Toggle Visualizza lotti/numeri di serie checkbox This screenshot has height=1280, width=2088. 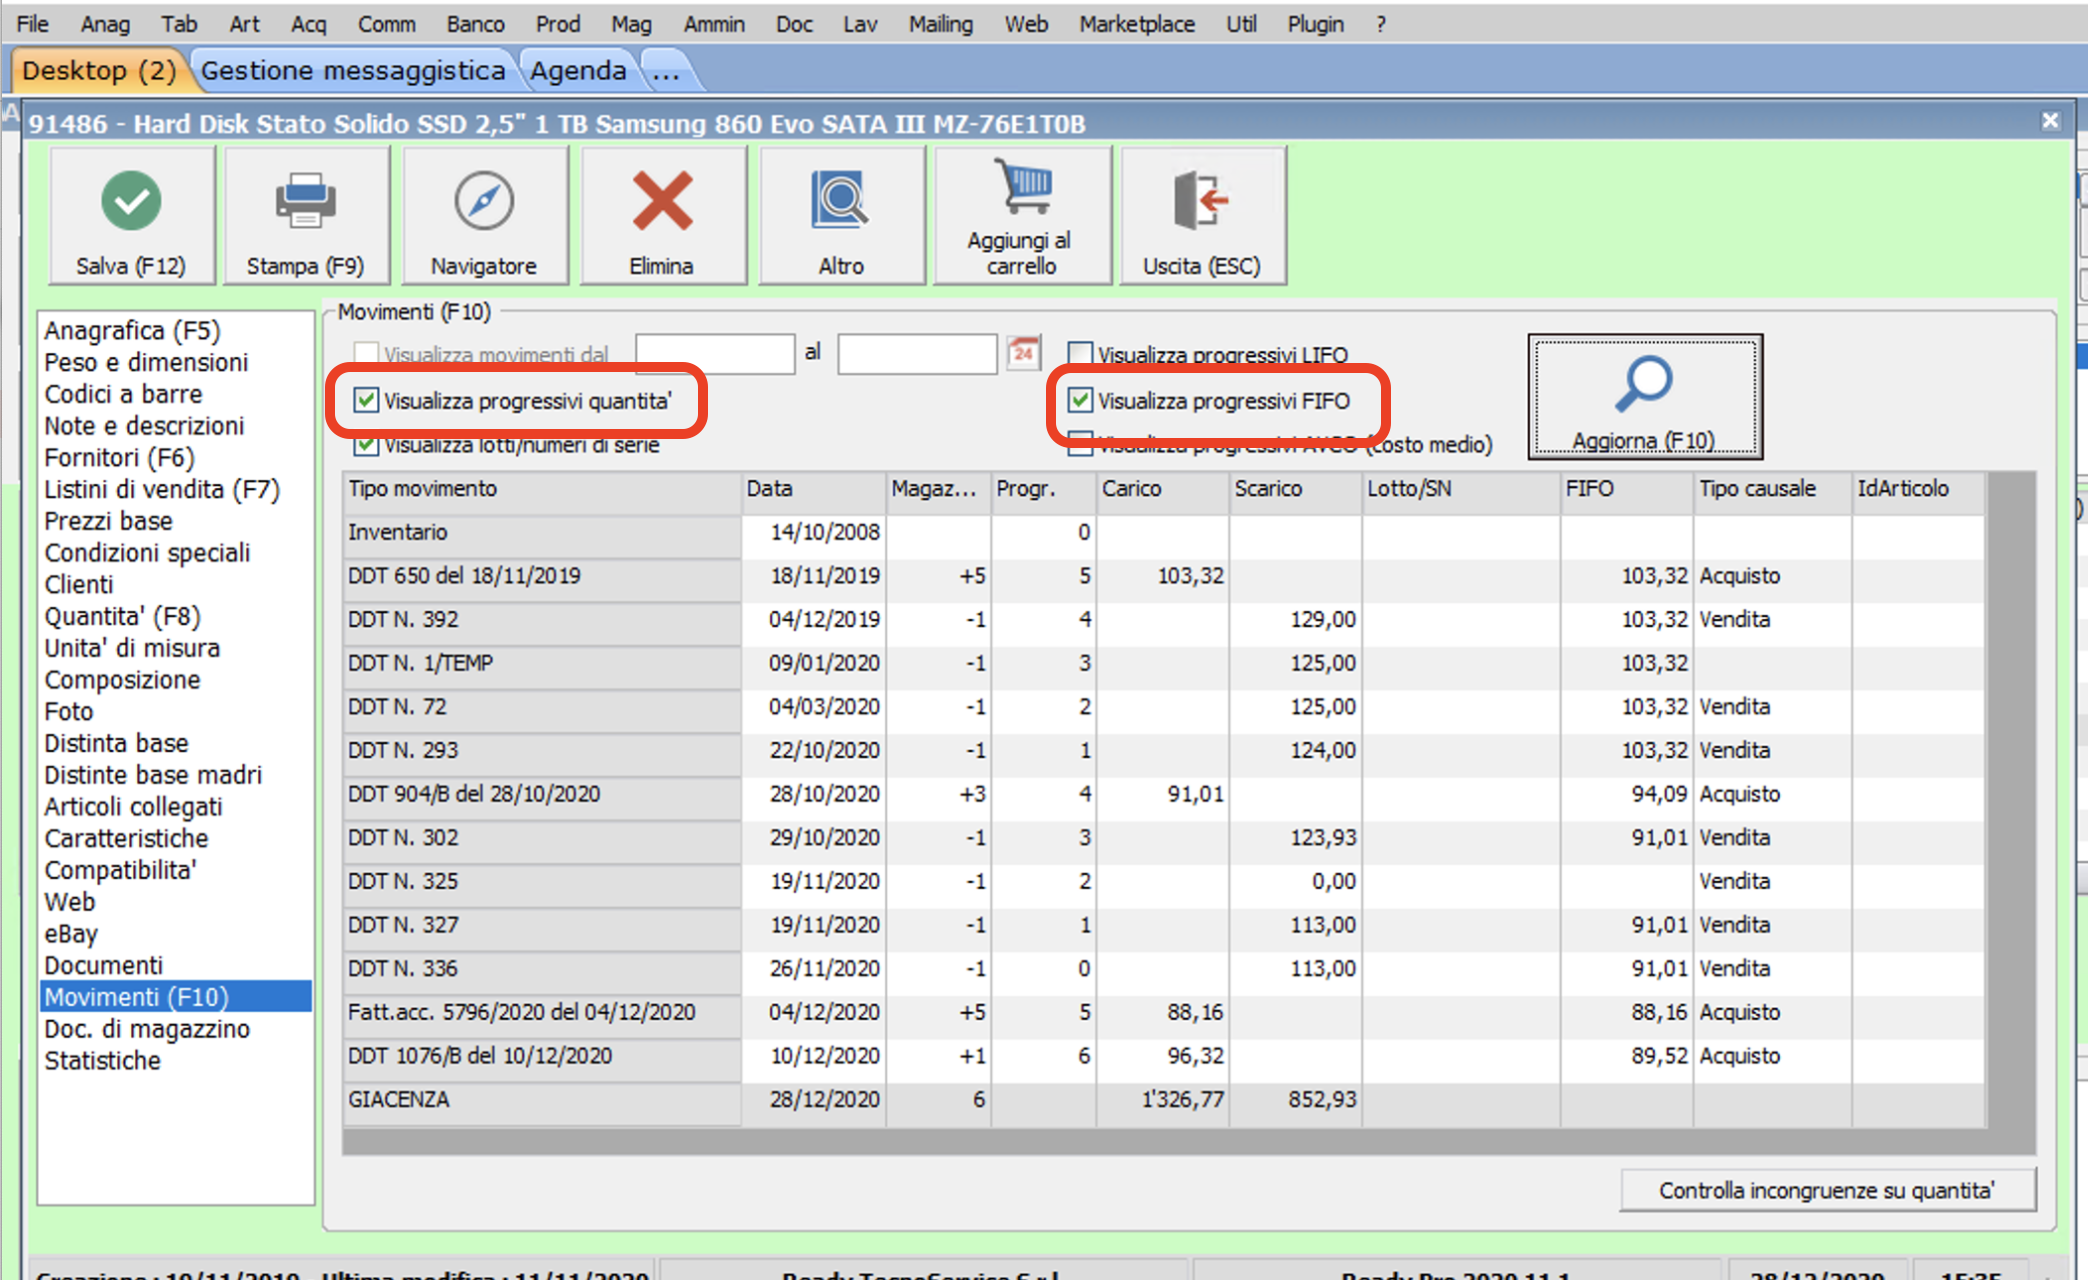coord(366,445)
